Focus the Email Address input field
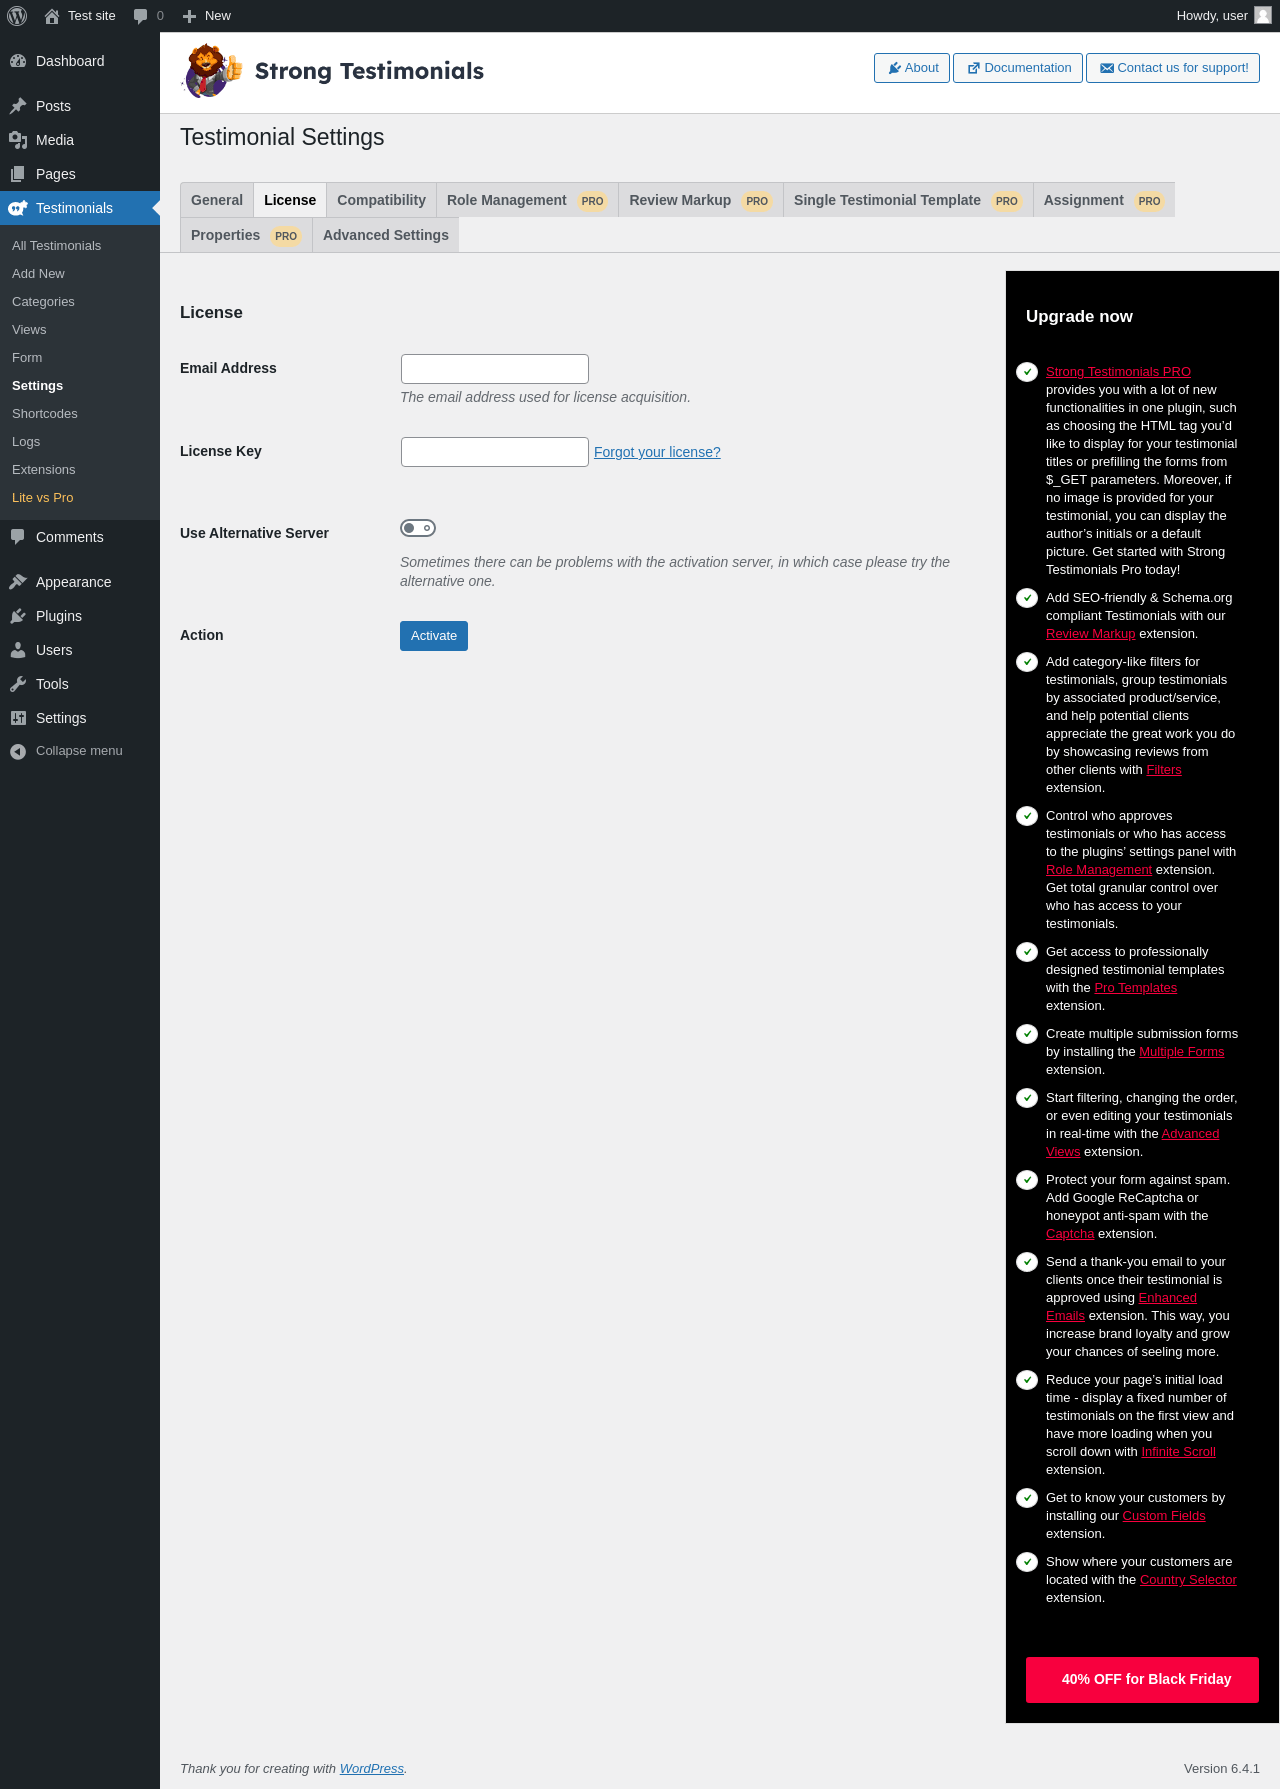 click(x=495, y=369)
